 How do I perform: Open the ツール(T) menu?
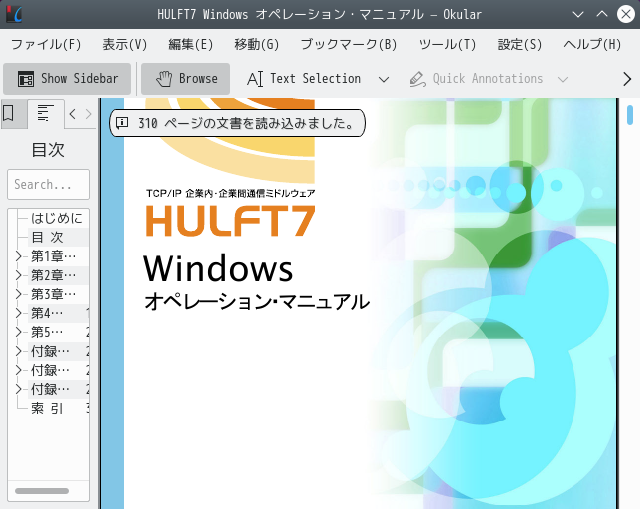(x=447, y=44)
